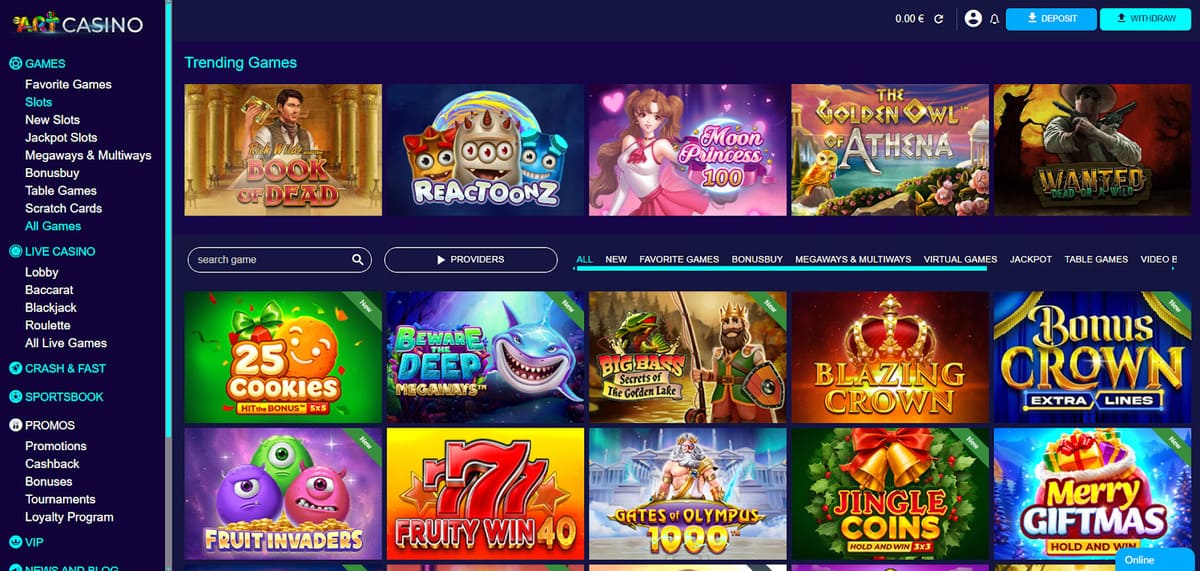Click the search magnifier icon
The width and height of the screenshot is (1200, 571).
pyautogui.click(x=358, y=260)
